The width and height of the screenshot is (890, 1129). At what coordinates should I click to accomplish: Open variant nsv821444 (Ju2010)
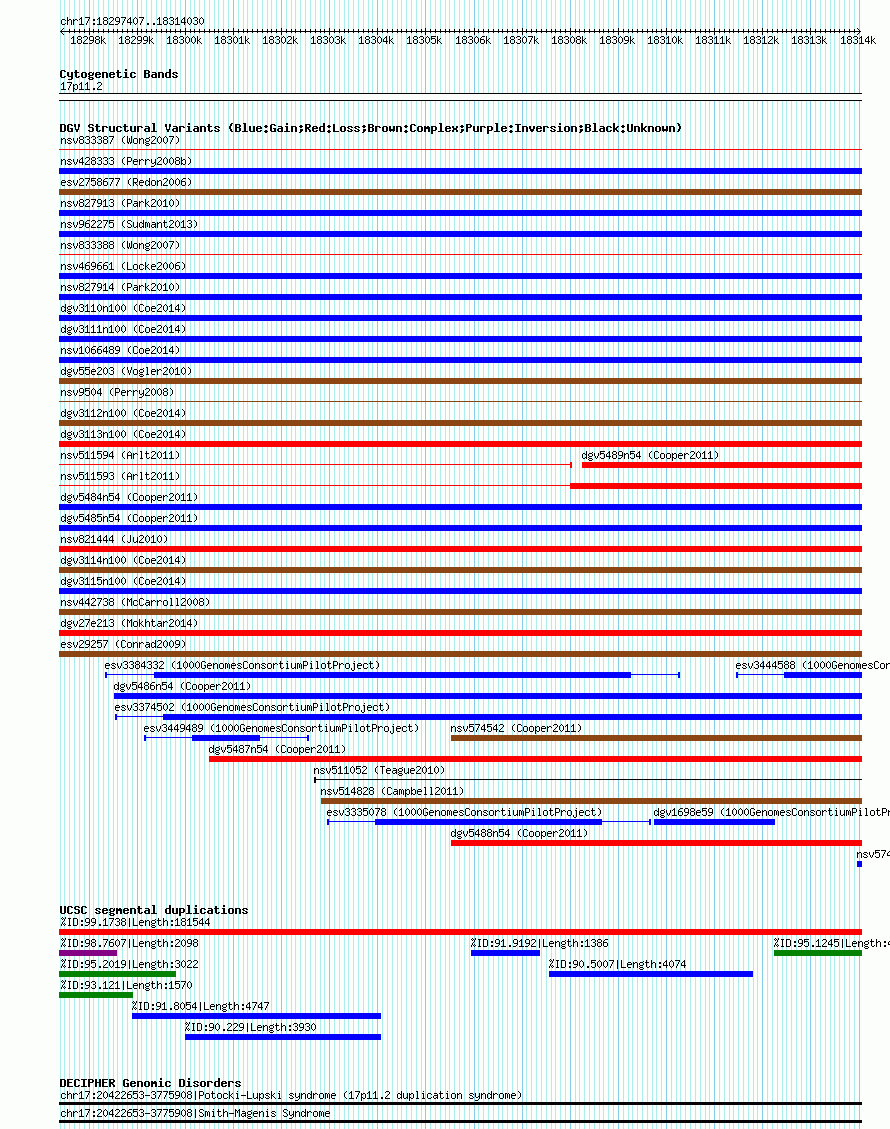pyautogui.click(x=114, y=539)
